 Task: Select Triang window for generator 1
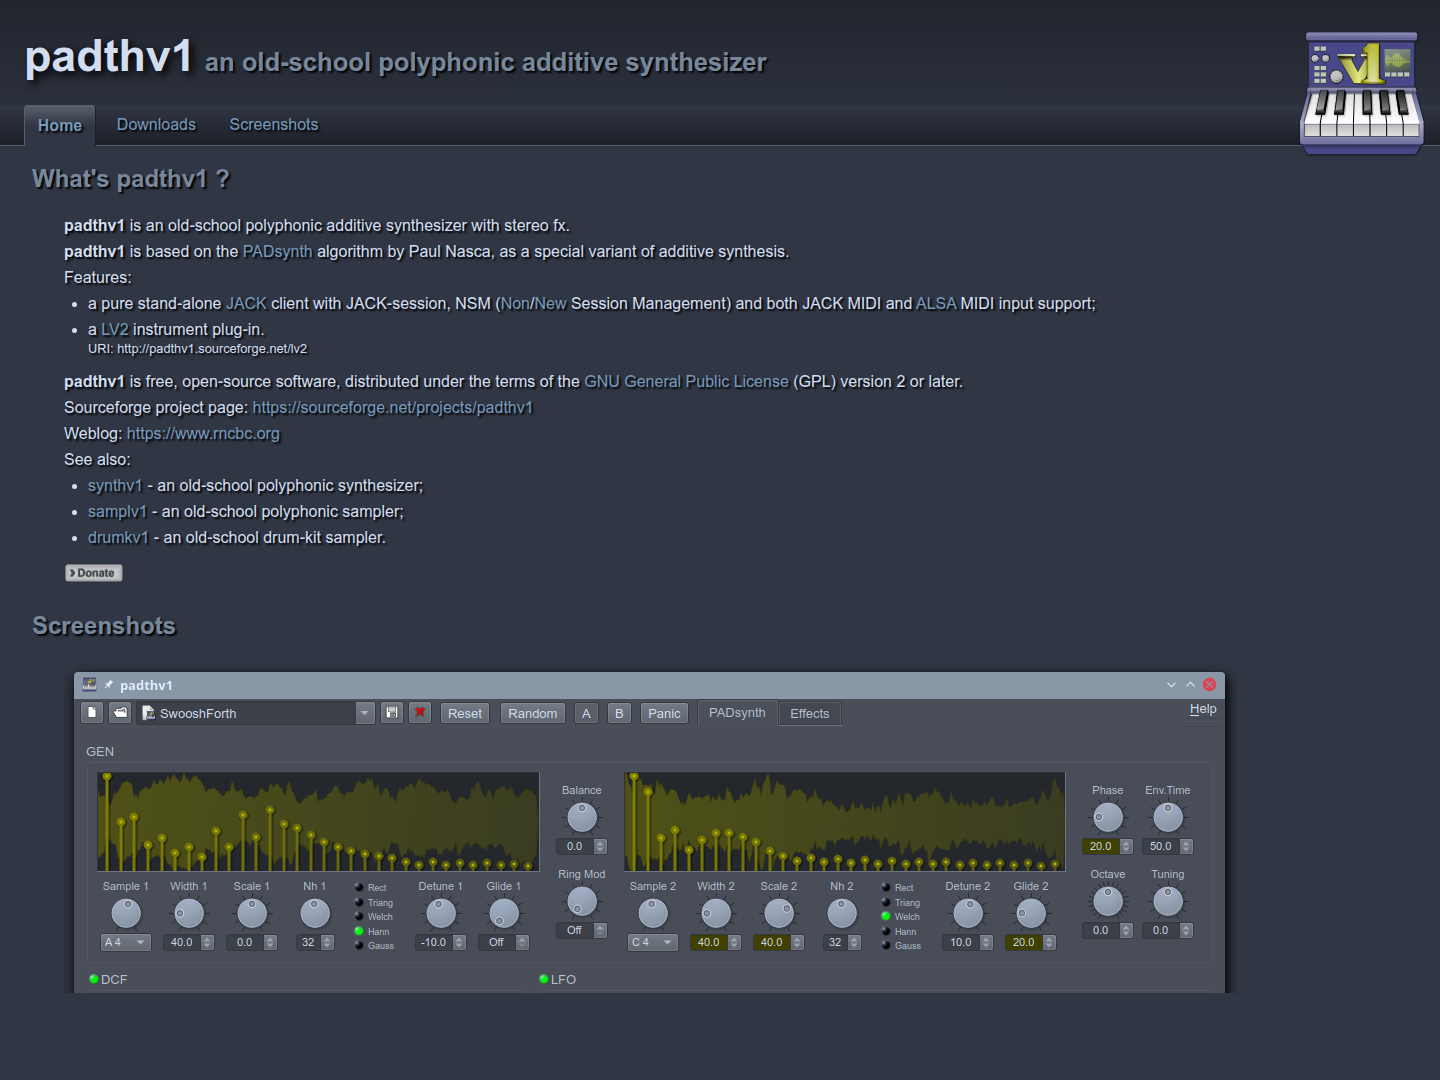(374, 902)
